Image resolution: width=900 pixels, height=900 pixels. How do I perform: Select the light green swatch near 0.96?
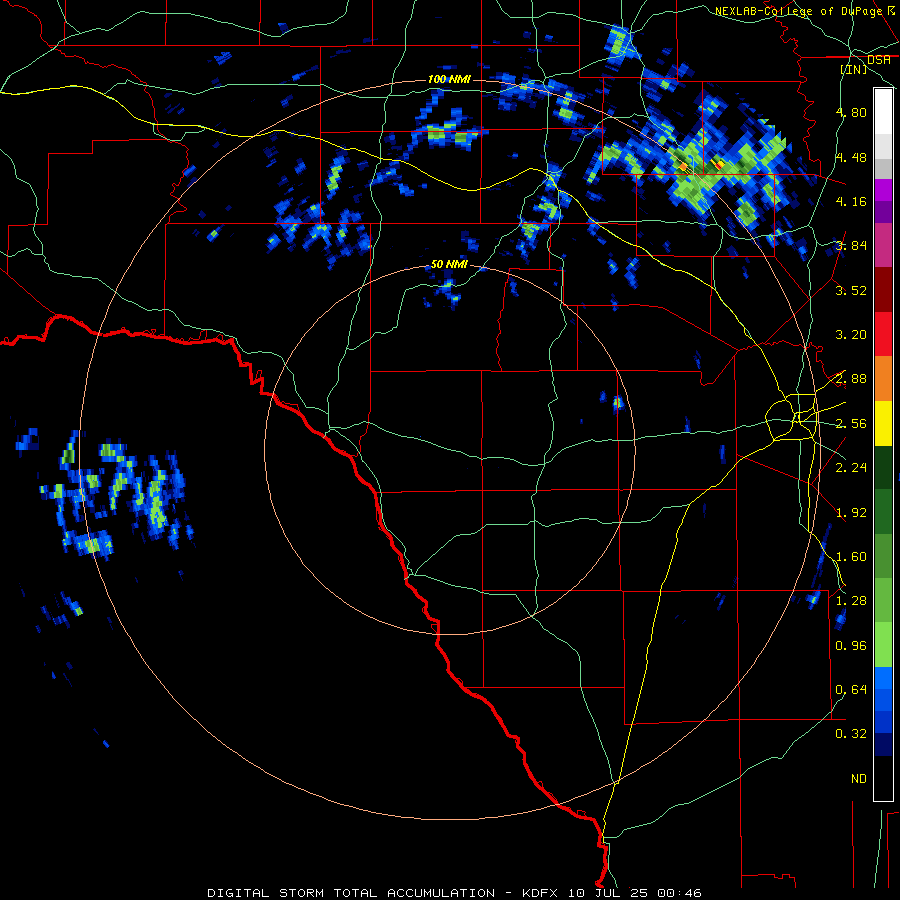[883, 645]
